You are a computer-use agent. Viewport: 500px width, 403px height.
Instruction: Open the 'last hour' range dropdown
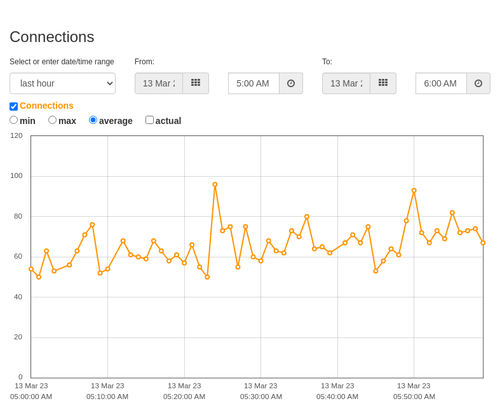click(x=63, y=83)
